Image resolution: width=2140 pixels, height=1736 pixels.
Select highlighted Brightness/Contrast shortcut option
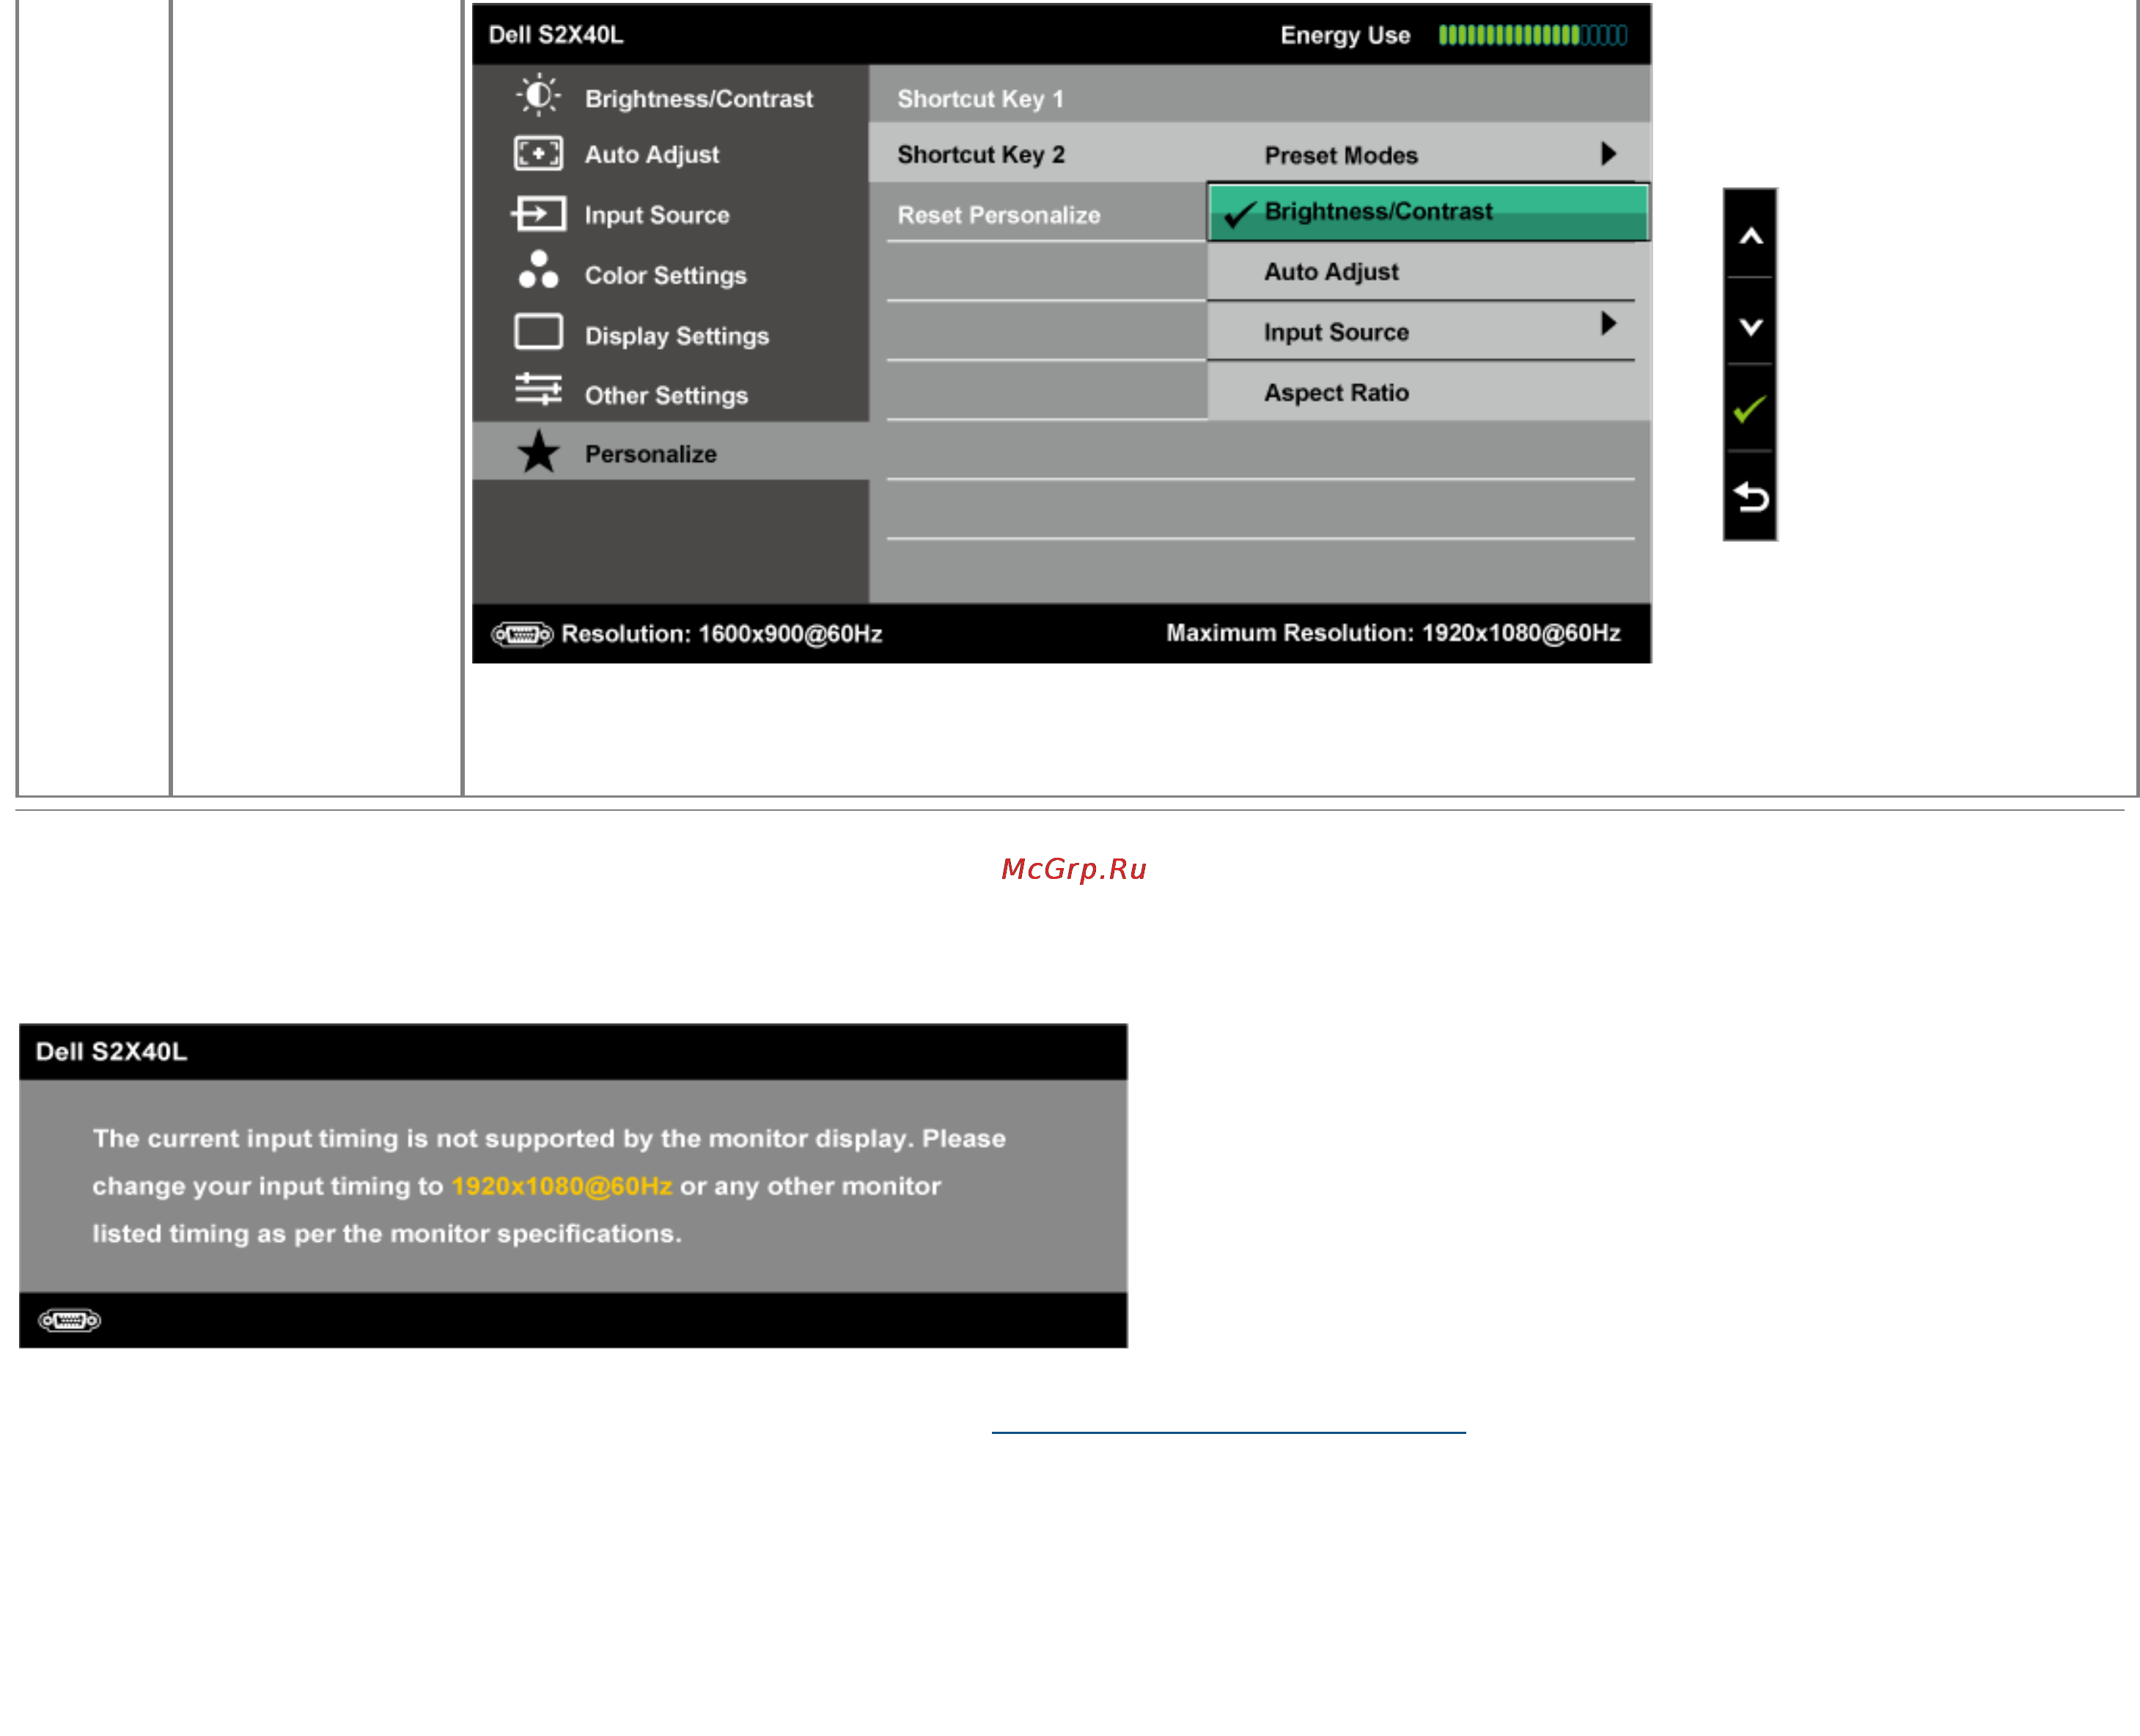click(x=1428, y=212)
